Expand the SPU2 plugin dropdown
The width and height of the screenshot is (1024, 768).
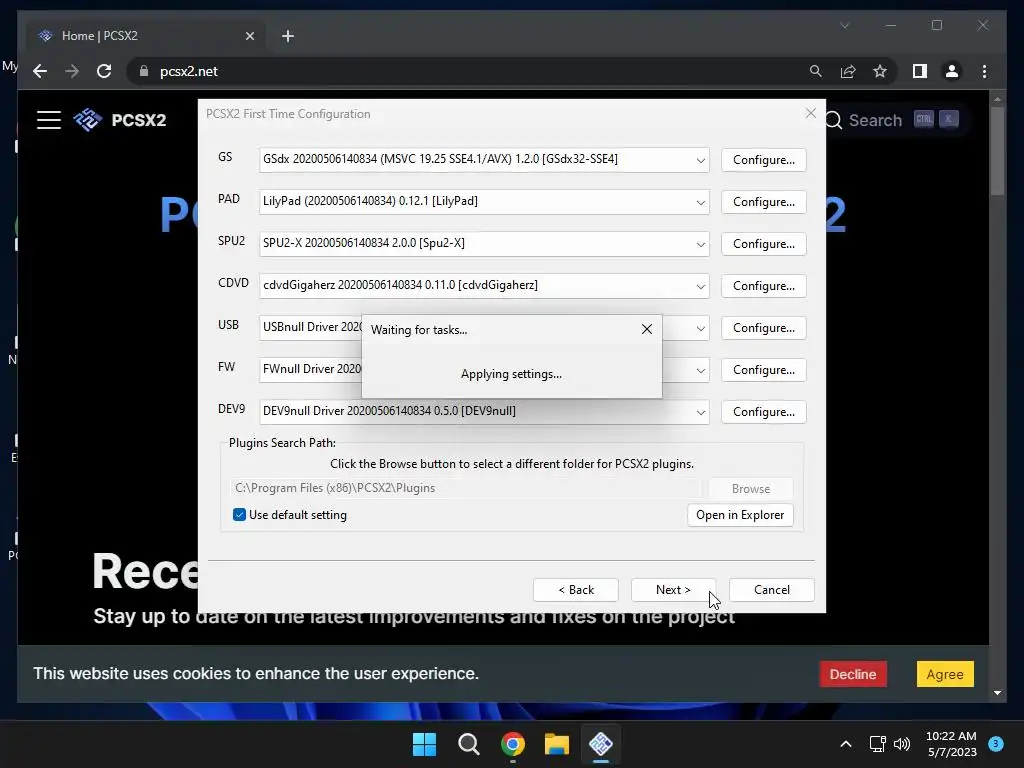click(x=700, y=244)
